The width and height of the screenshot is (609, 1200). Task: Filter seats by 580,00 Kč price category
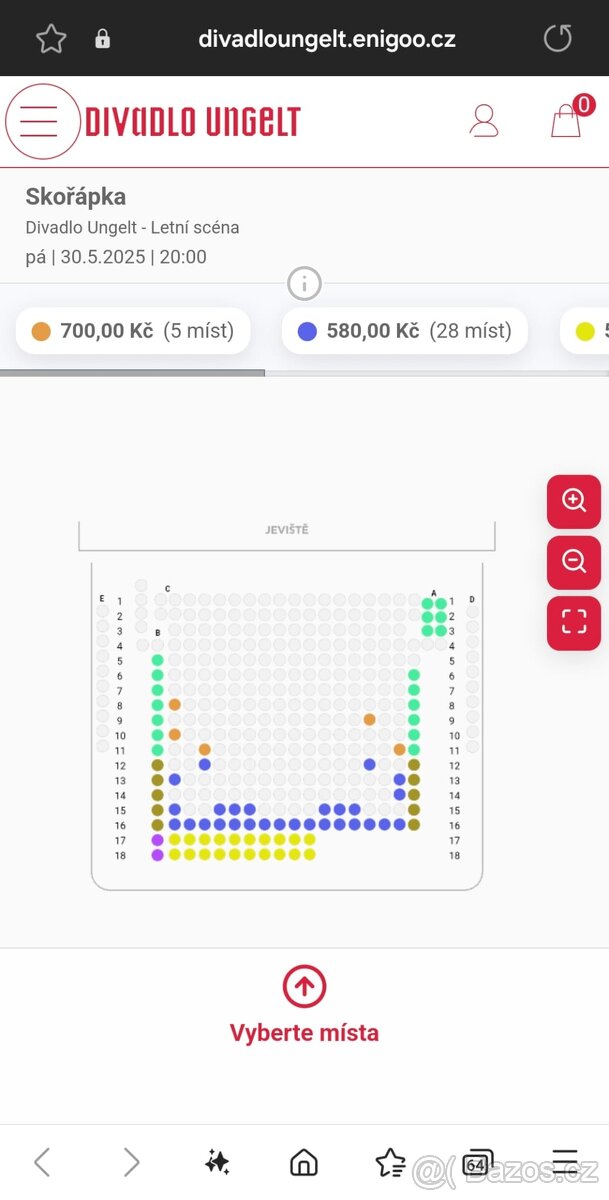click(x=405, y=331)
